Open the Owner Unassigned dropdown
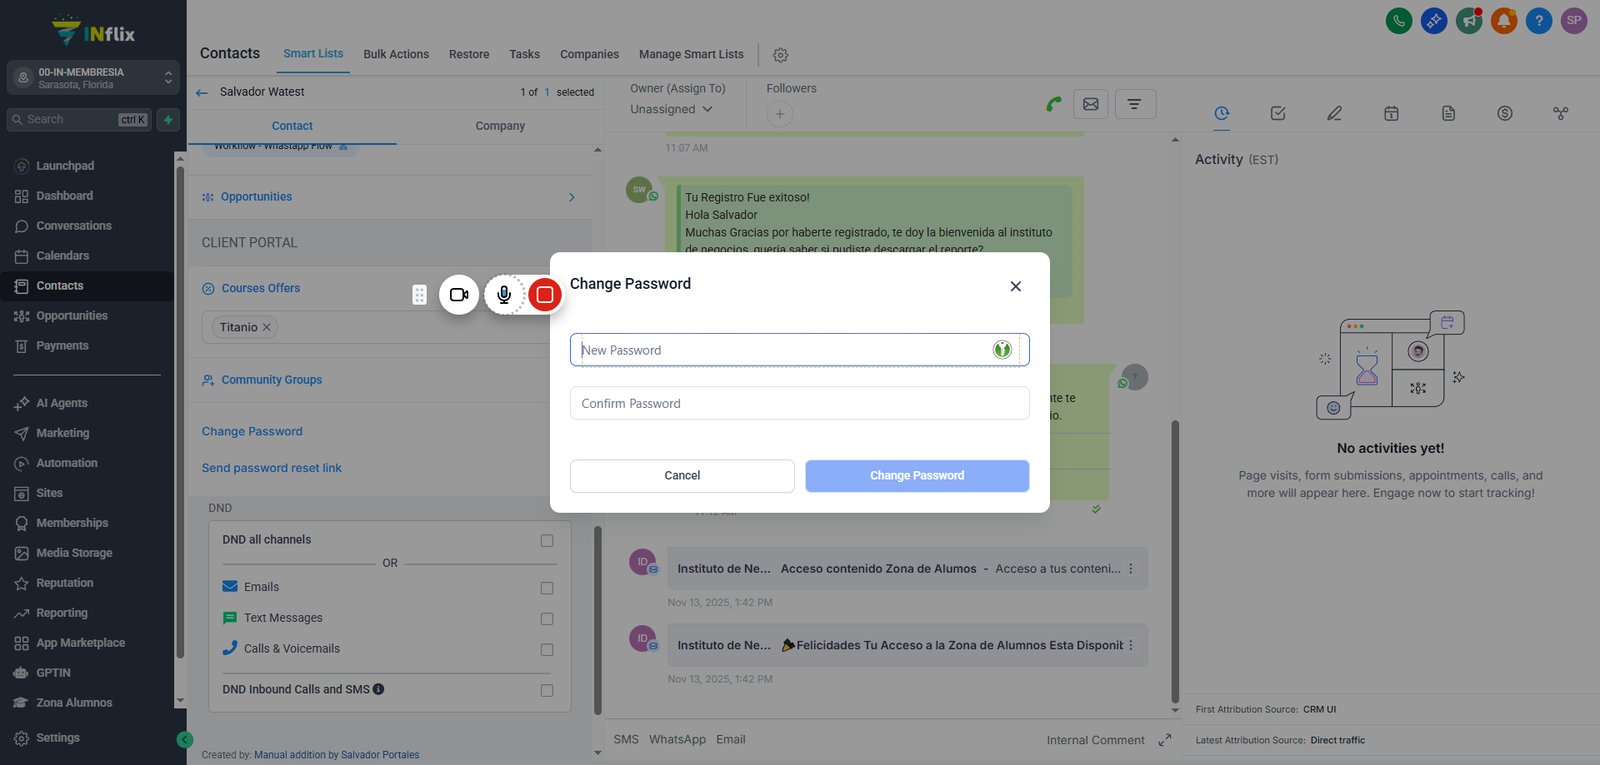 click(672, 109)
